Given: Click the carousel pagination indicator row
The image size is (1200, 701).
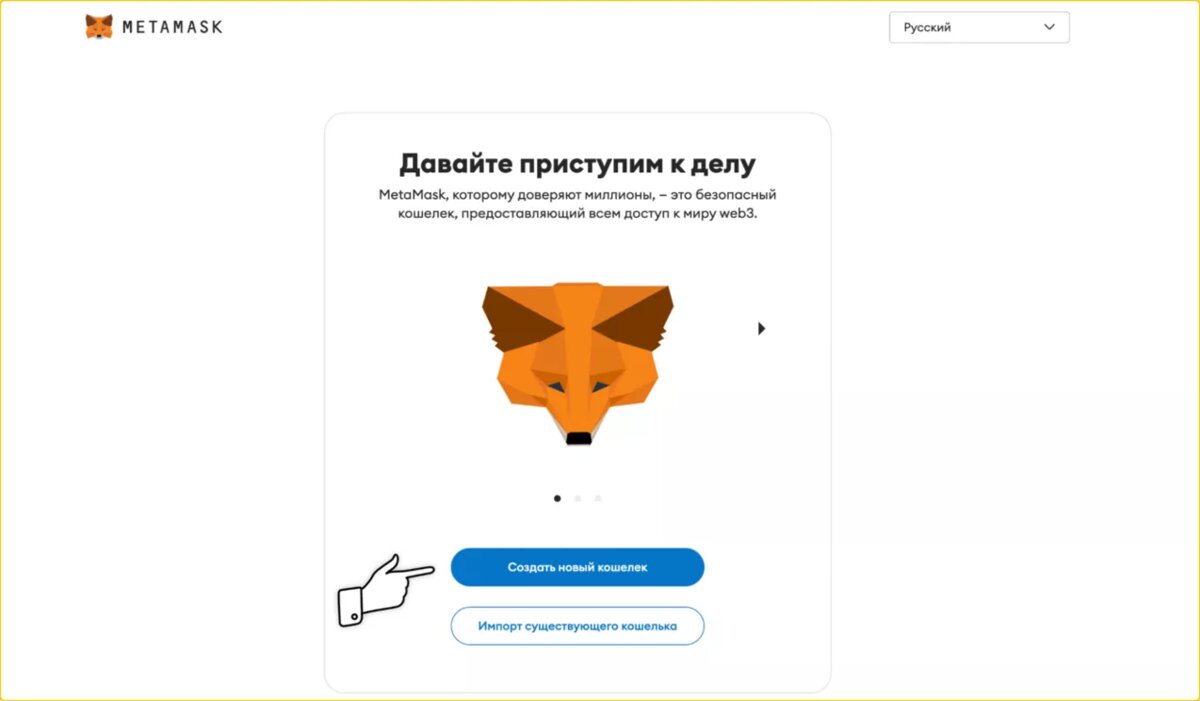Looking at the screenshot, I should point(578,498).
